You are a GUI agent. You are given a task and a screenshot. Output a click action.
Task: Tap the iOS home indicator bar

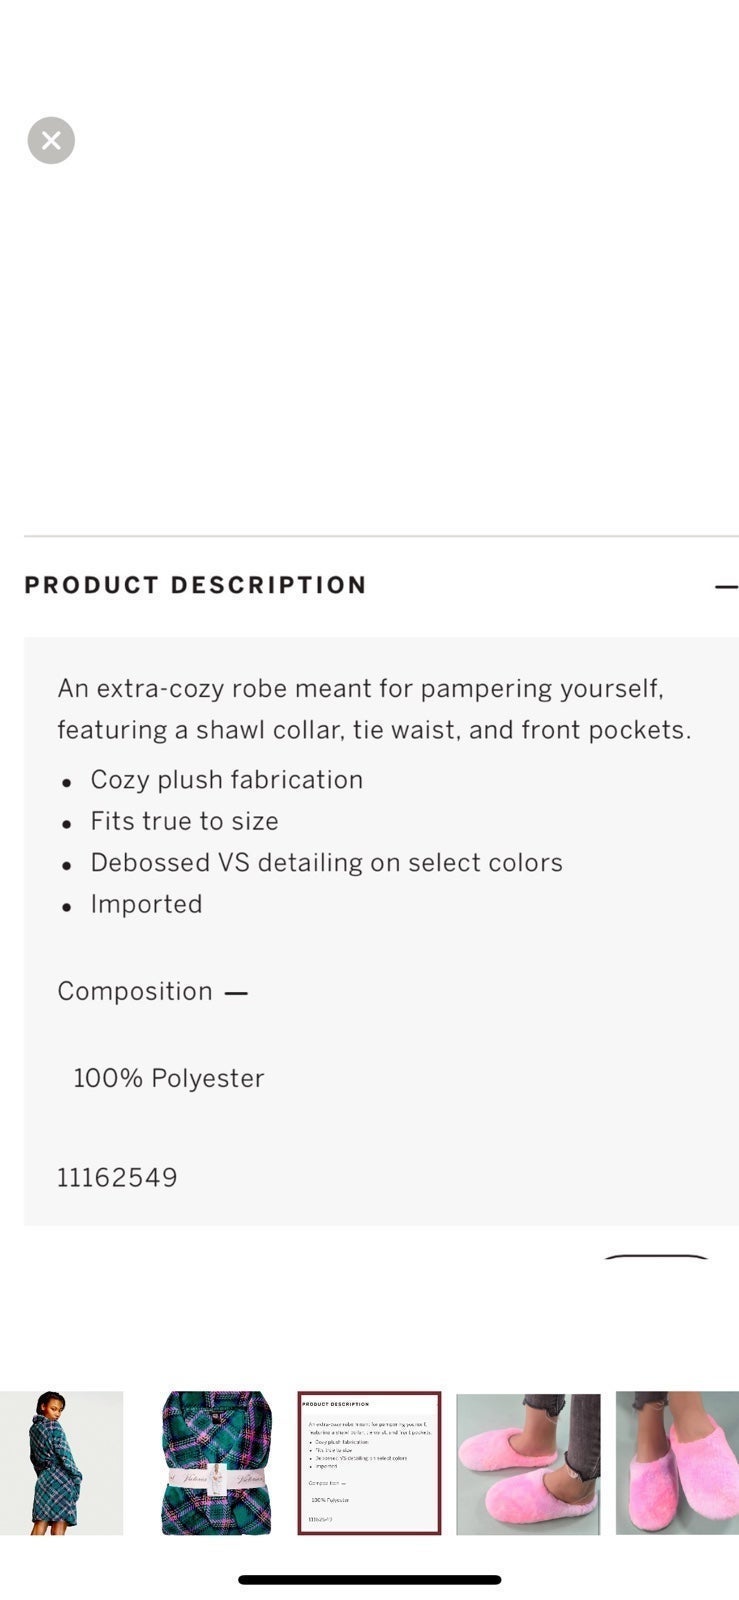pos(369,1580)
